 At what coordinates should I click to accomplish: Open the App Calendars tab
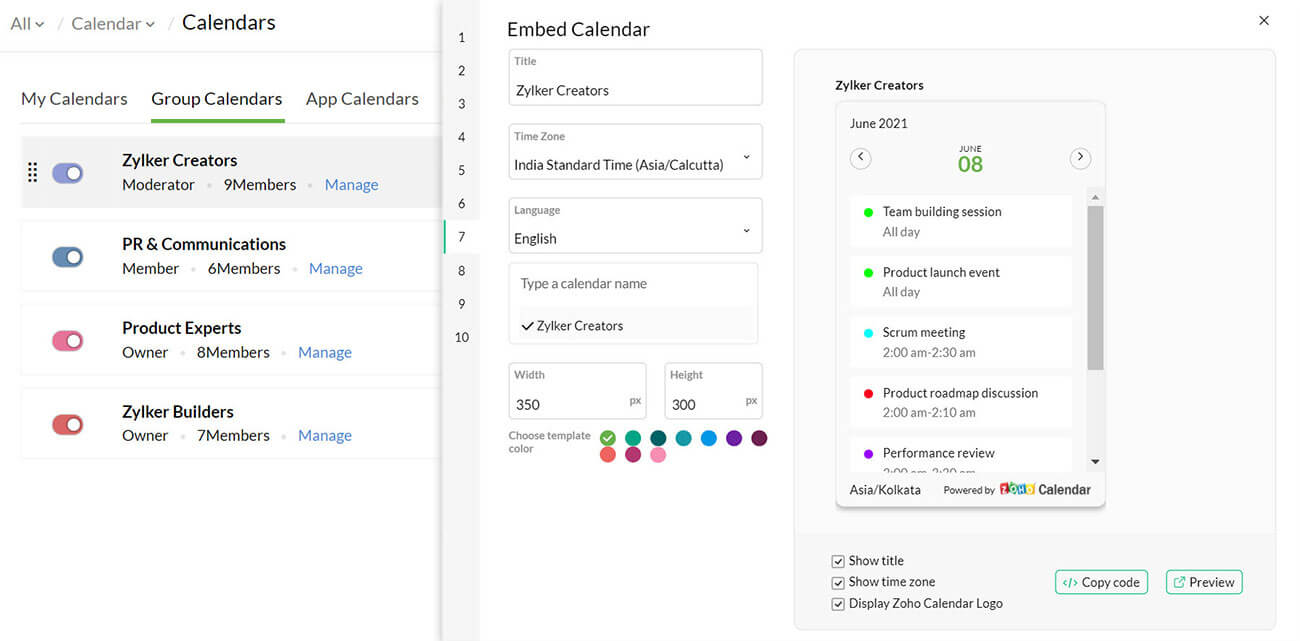[362, 99]
